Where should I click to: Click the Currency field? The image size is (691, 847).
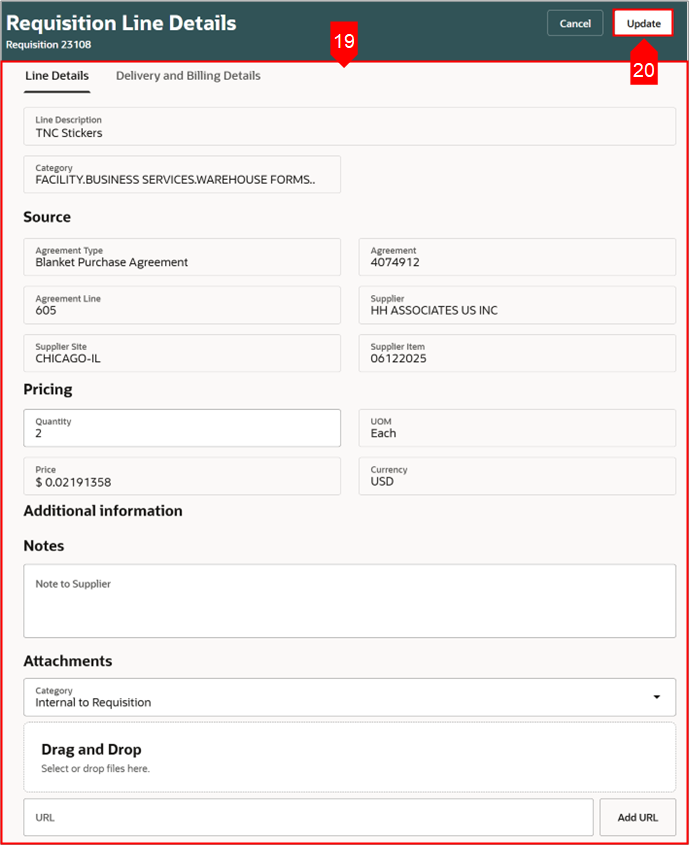tap(517, 476)
